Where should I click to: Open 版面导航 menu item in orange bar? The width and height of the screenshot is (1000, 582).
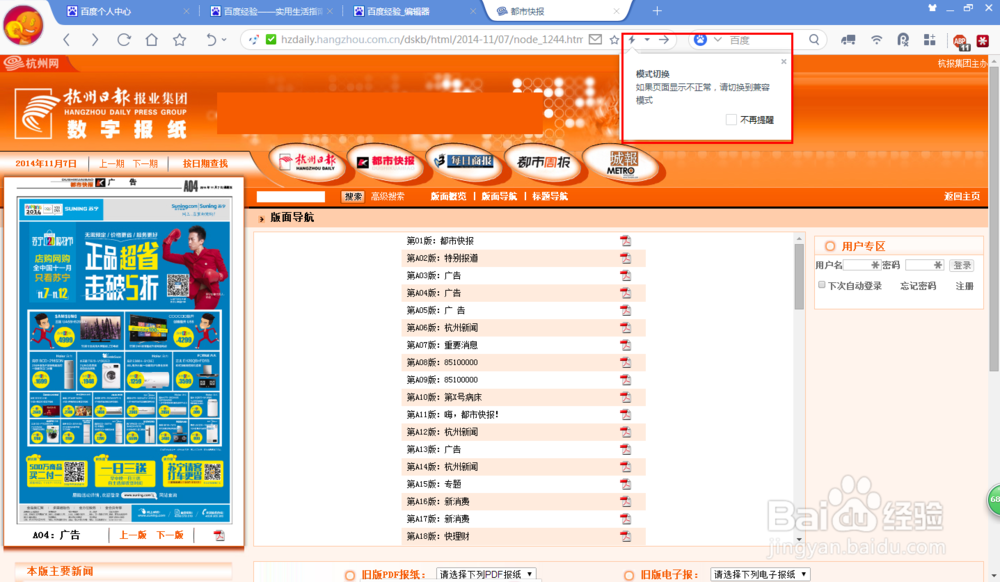499,196
